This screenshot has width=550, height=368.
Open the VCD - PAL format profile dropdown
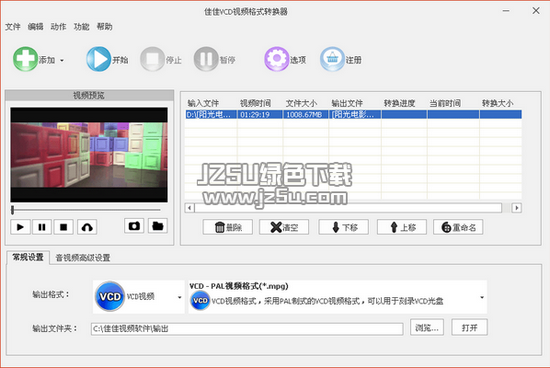337,297
